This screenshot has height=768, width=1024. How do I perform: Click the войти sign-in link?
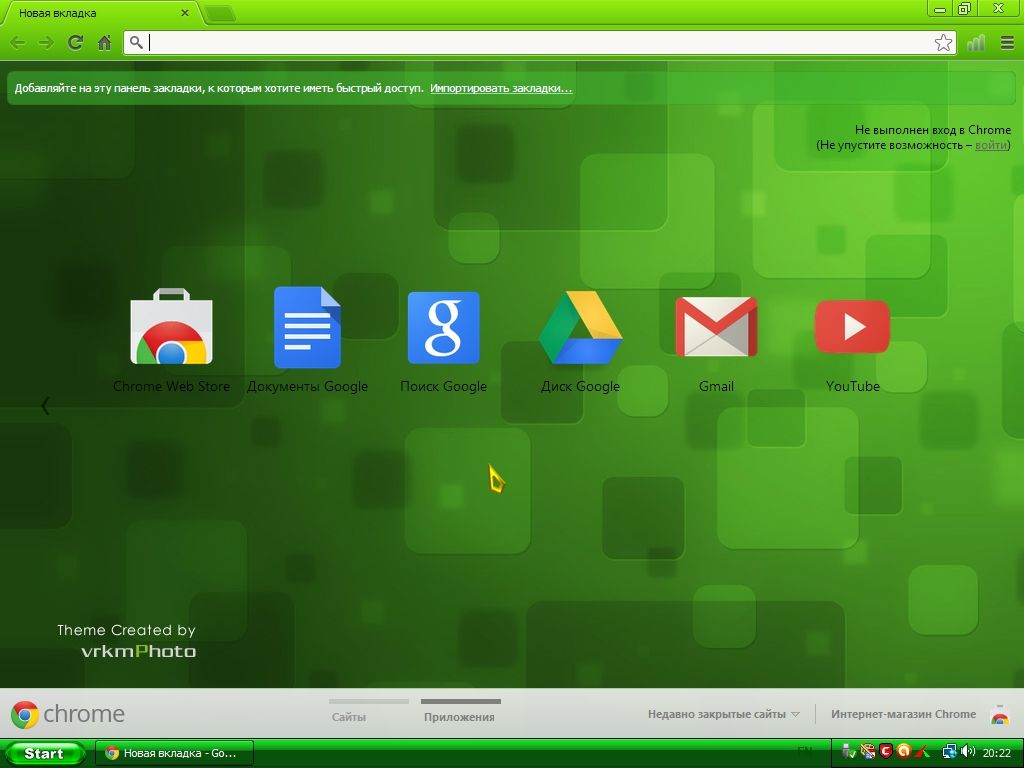pyautogui.click(x=991, y=145)
